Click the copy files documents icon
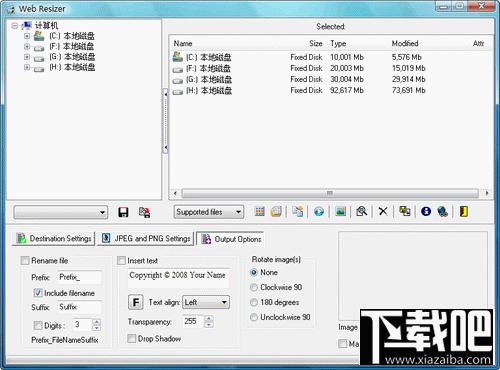The width and height of the screenshot is (500, 370). [298, 211]
